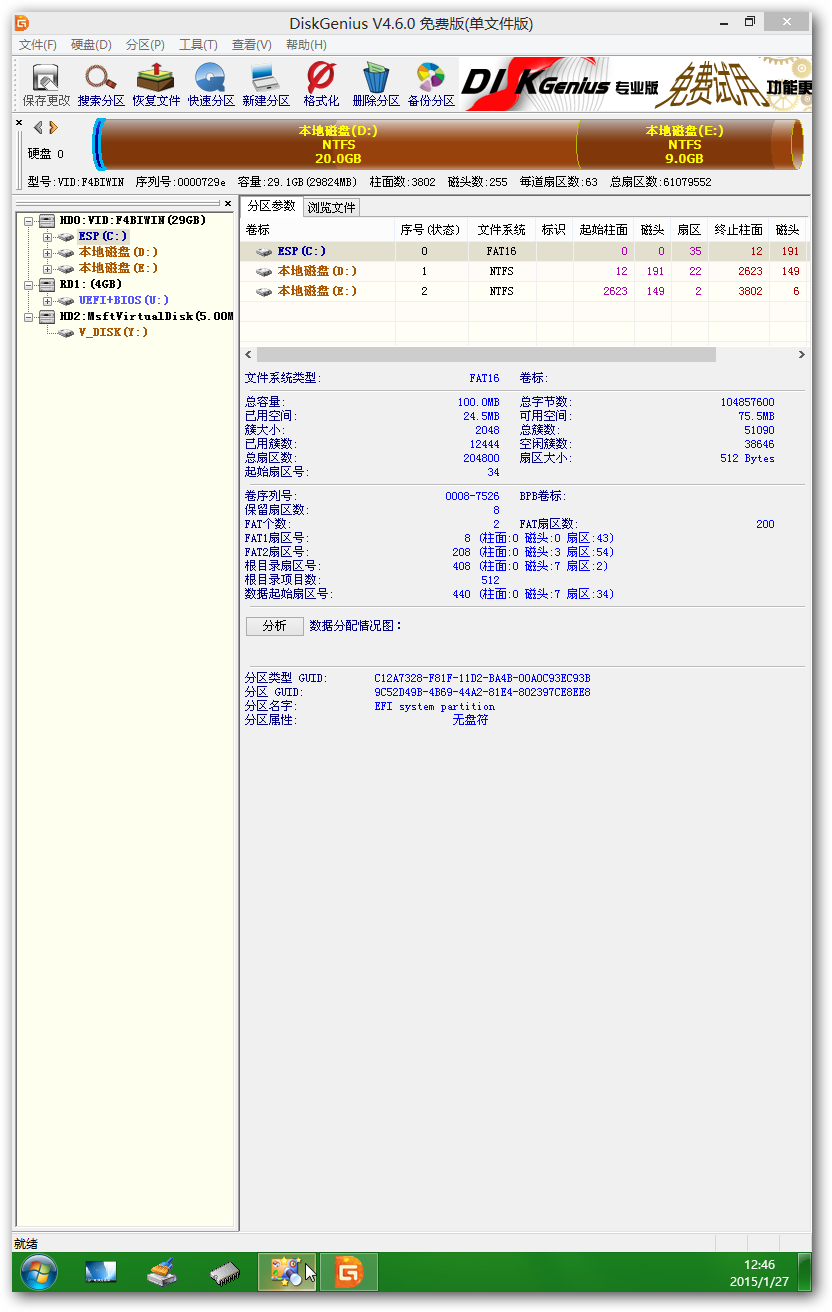Expand the ESP(C:) tree node
The image size is (832, 1312).
(48, 236)
